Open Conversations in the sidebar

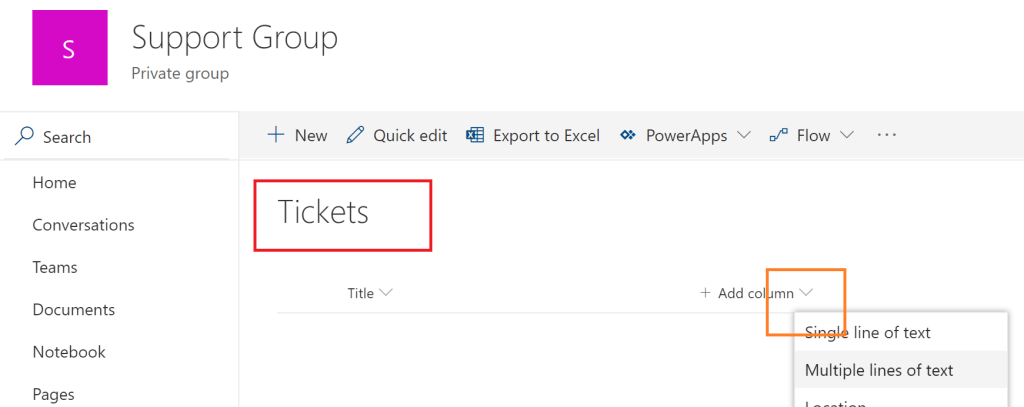[x=83, y=225]
